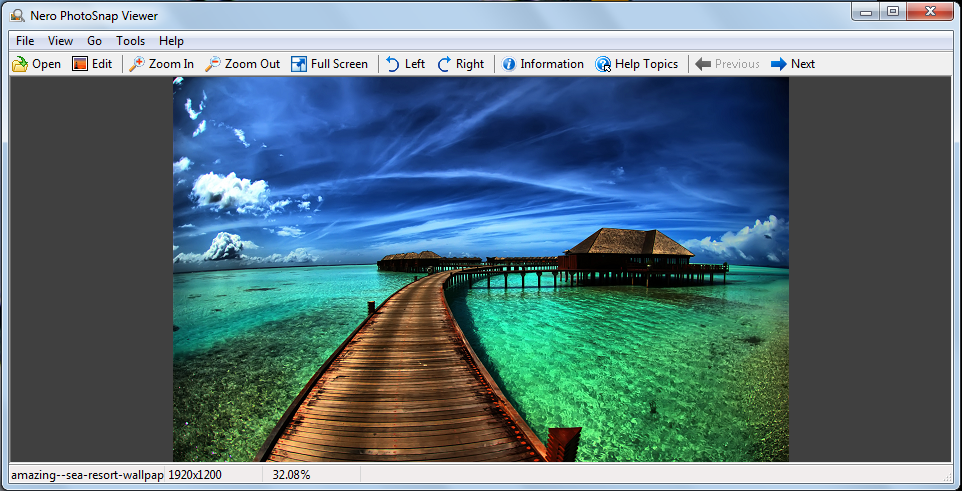
Task: Click the Nero PhotoSnap title bar icon
Action: [18, 15]
